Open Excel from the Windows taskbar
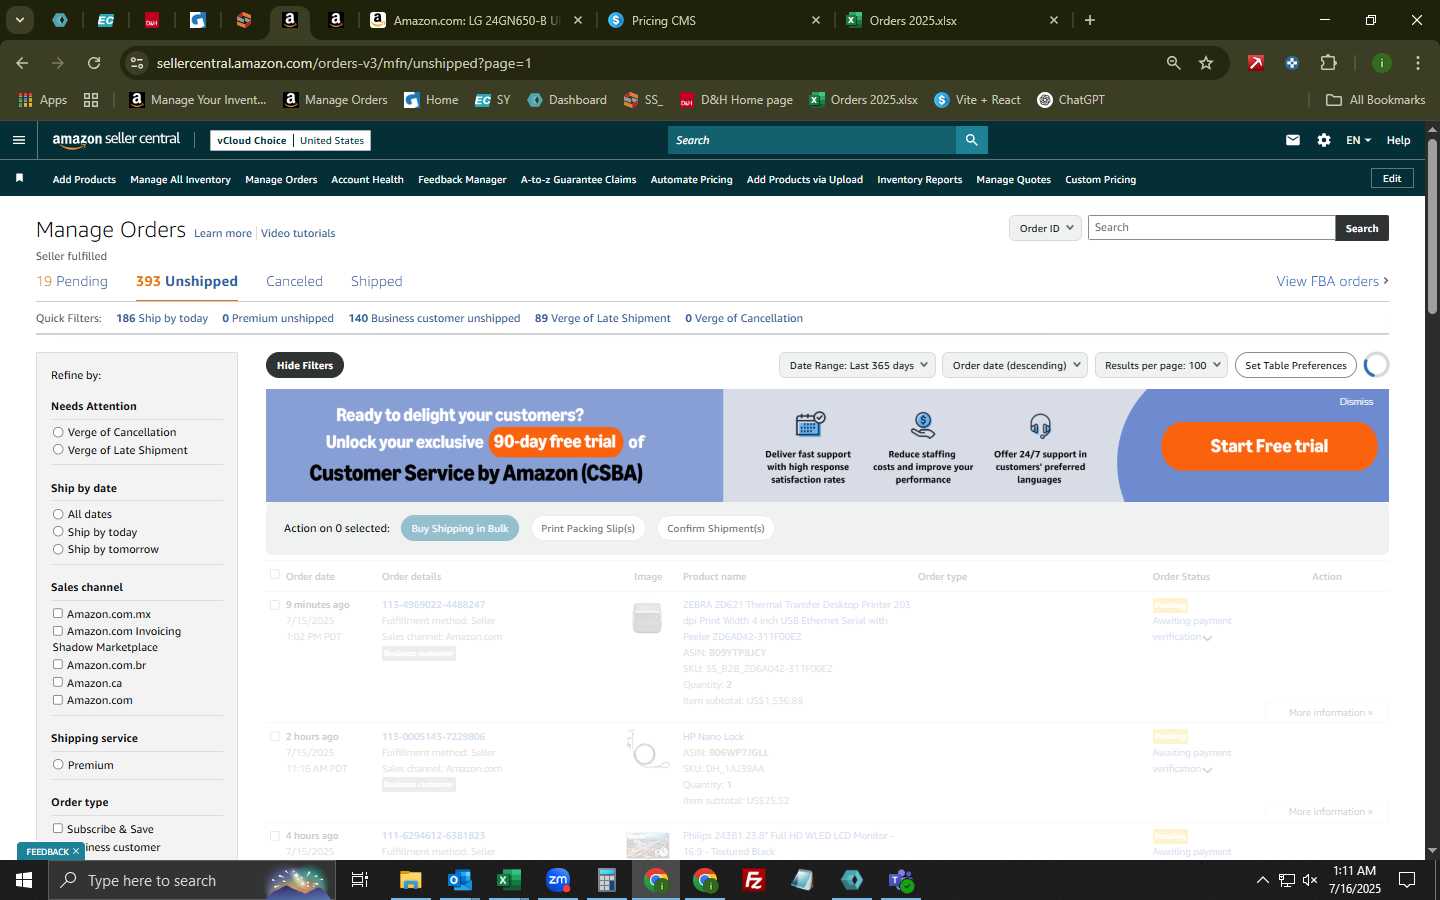 click(x=508, y=880)
